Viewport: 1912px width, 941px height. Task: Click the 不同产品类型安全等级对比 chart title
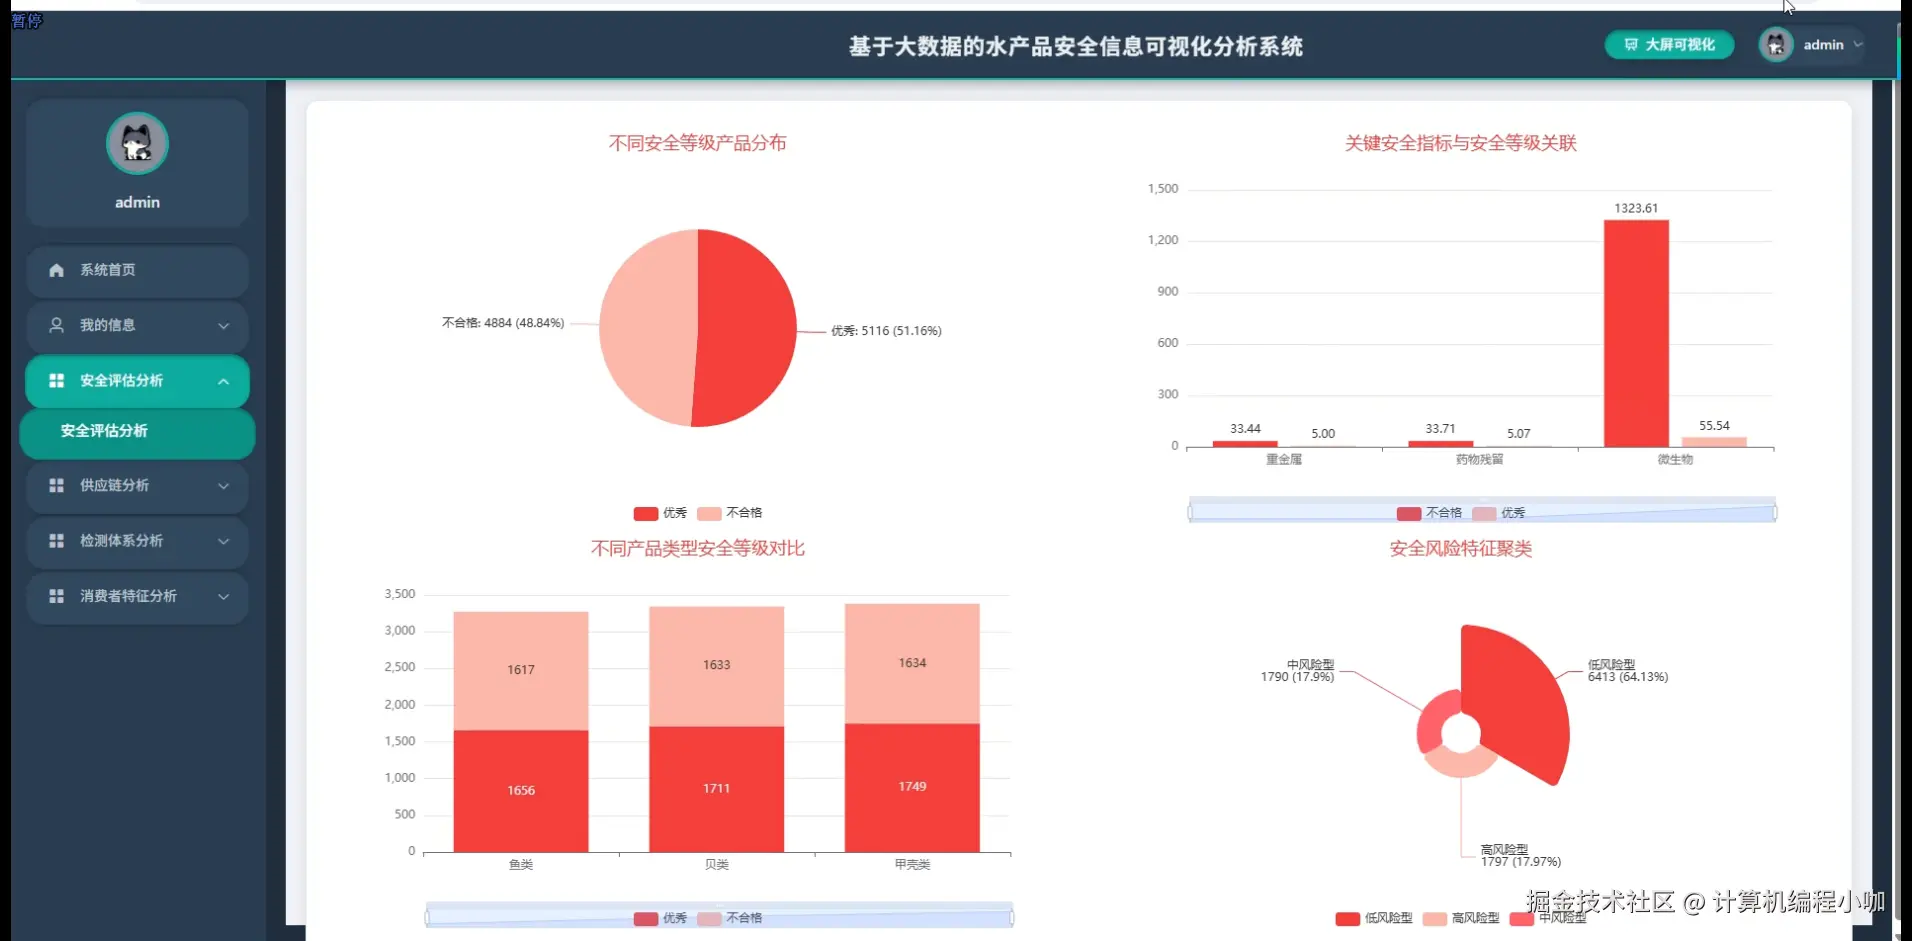click(697, 548)
